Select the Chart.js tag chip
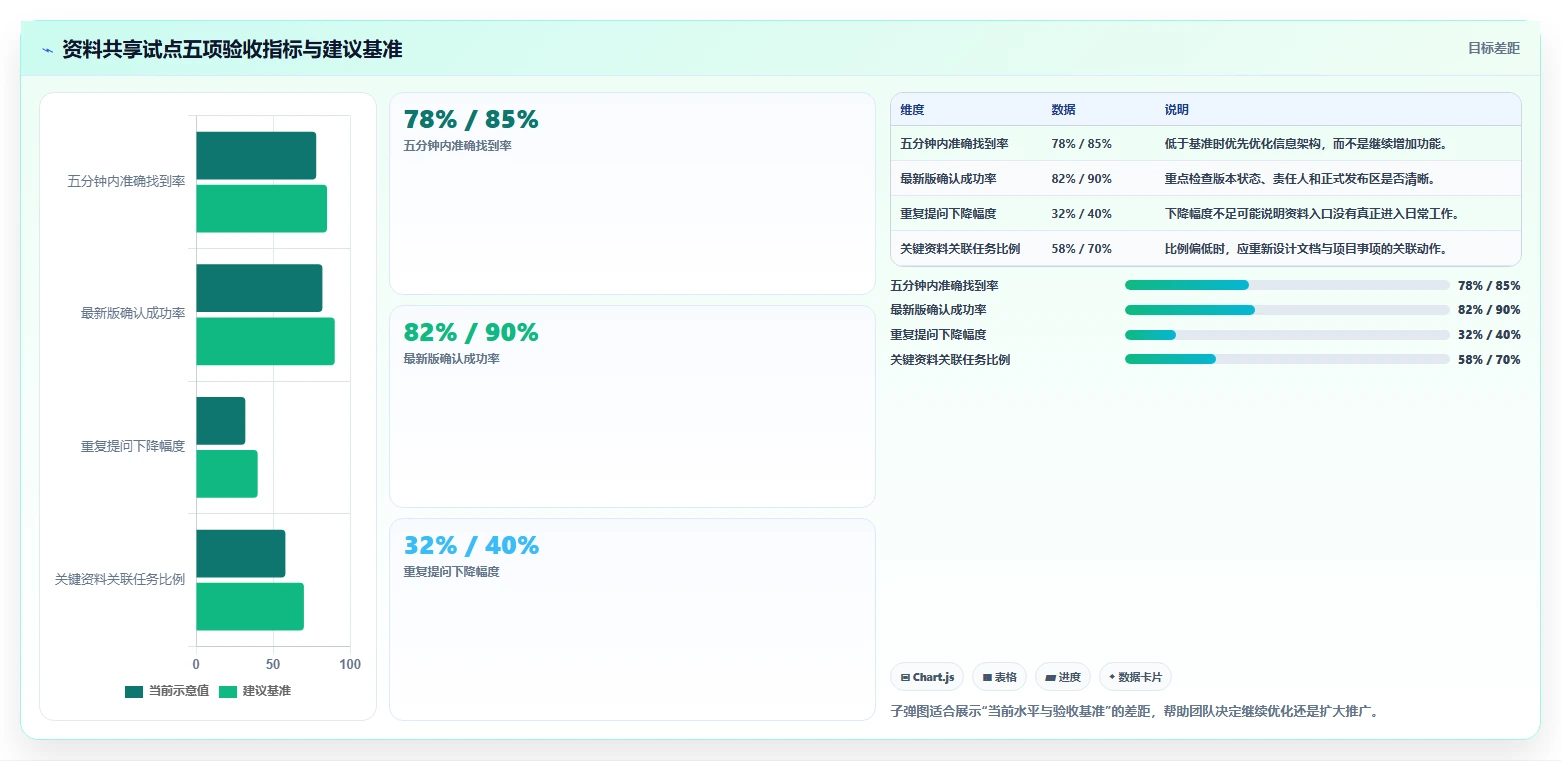This screenshot has width=1561, height=761. coord(927,677)
